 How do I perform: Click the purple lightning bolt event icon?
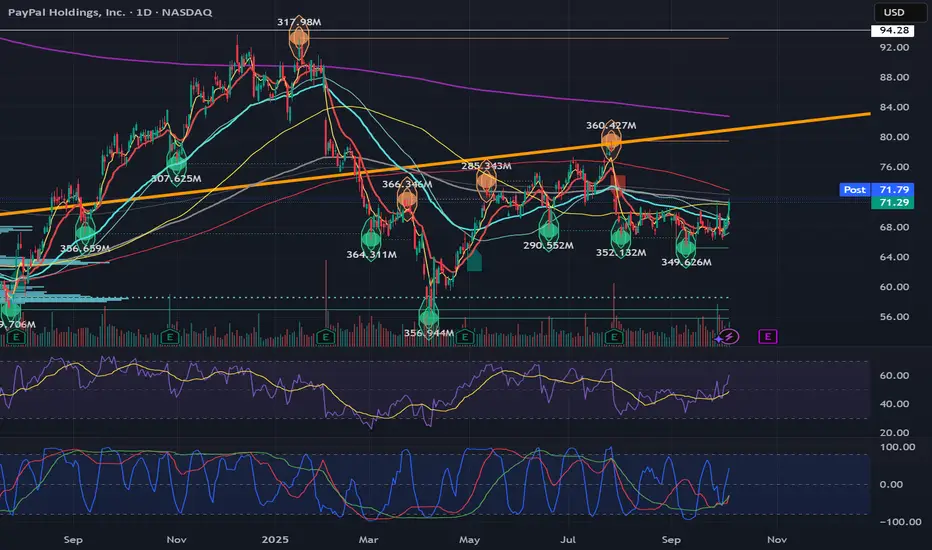click(x=729, y=337)
